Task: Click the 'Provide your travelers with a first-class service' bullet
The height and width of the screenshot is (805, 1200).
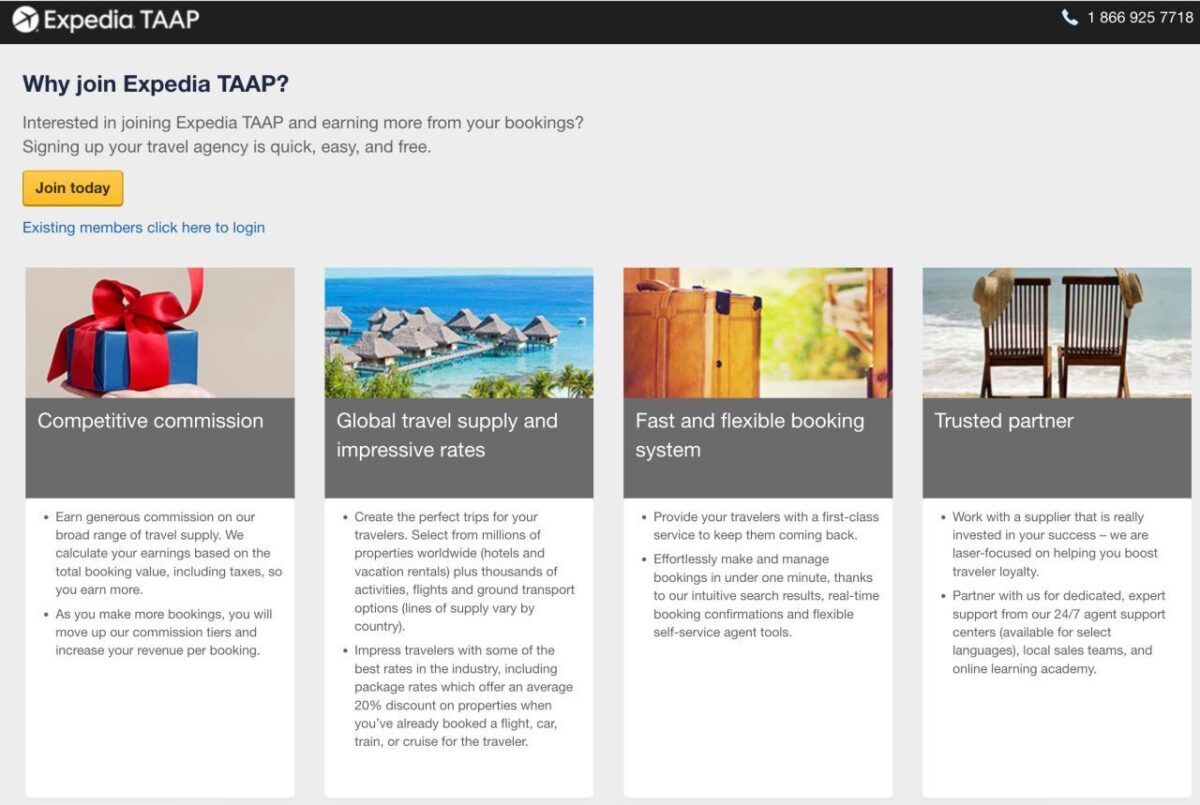Action: 766,526
